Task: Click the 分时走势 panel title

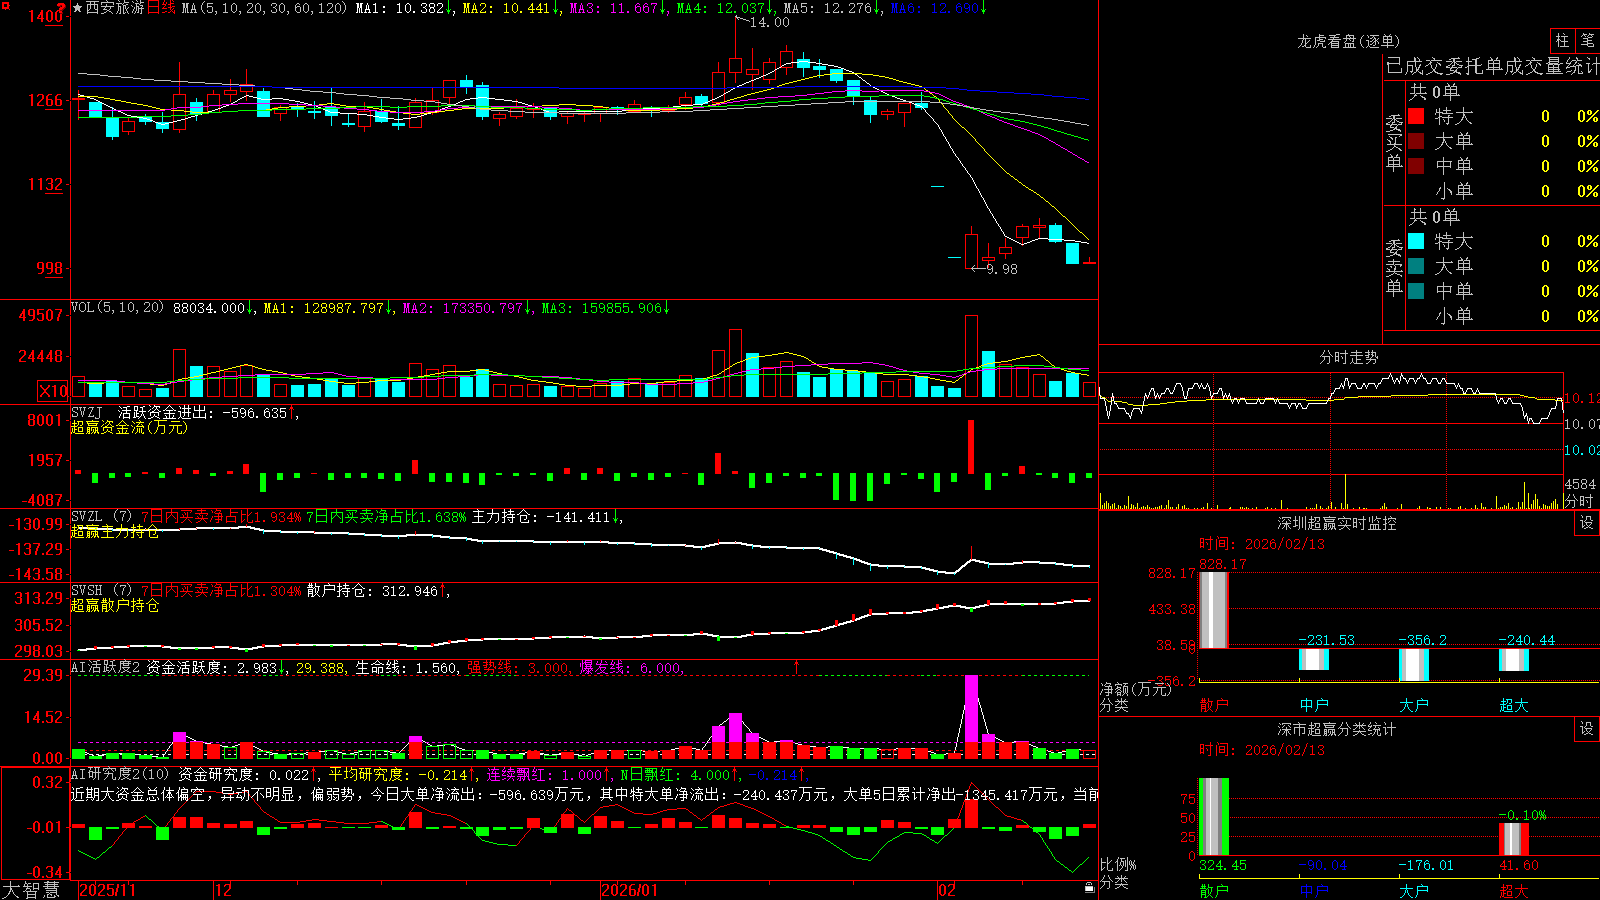Action: point(1349,357)
